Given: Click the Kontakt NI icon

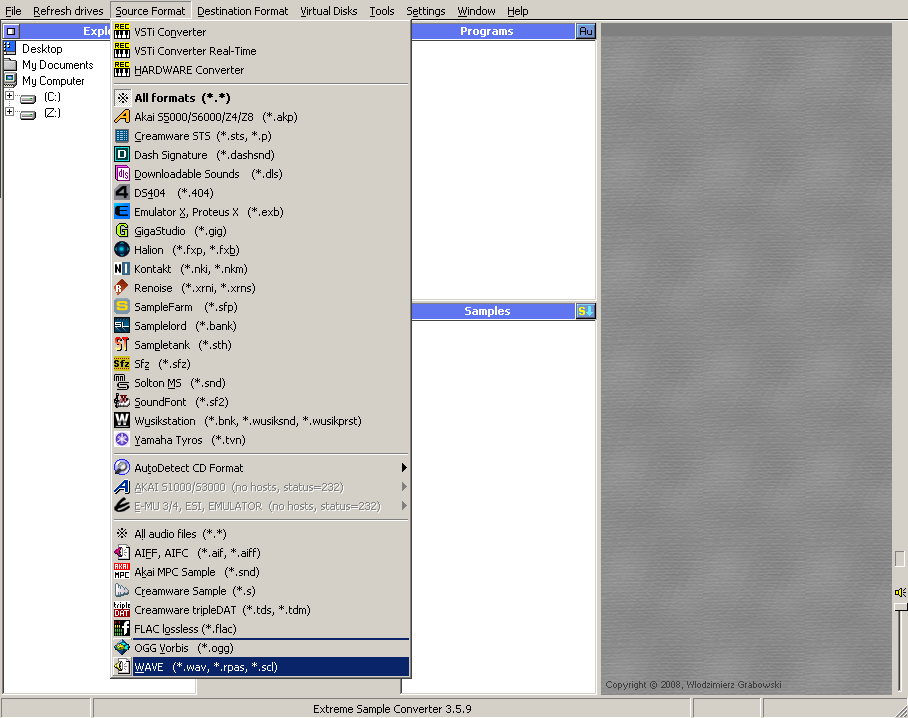Looking at the screenshot, I should point(122,269).
